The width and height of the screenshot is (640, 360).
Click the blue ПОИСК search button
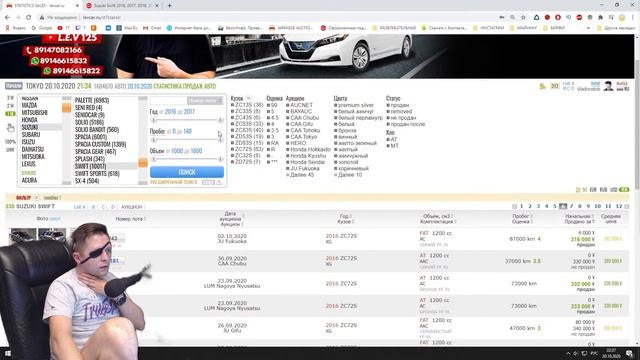click(x=187, y=172)
